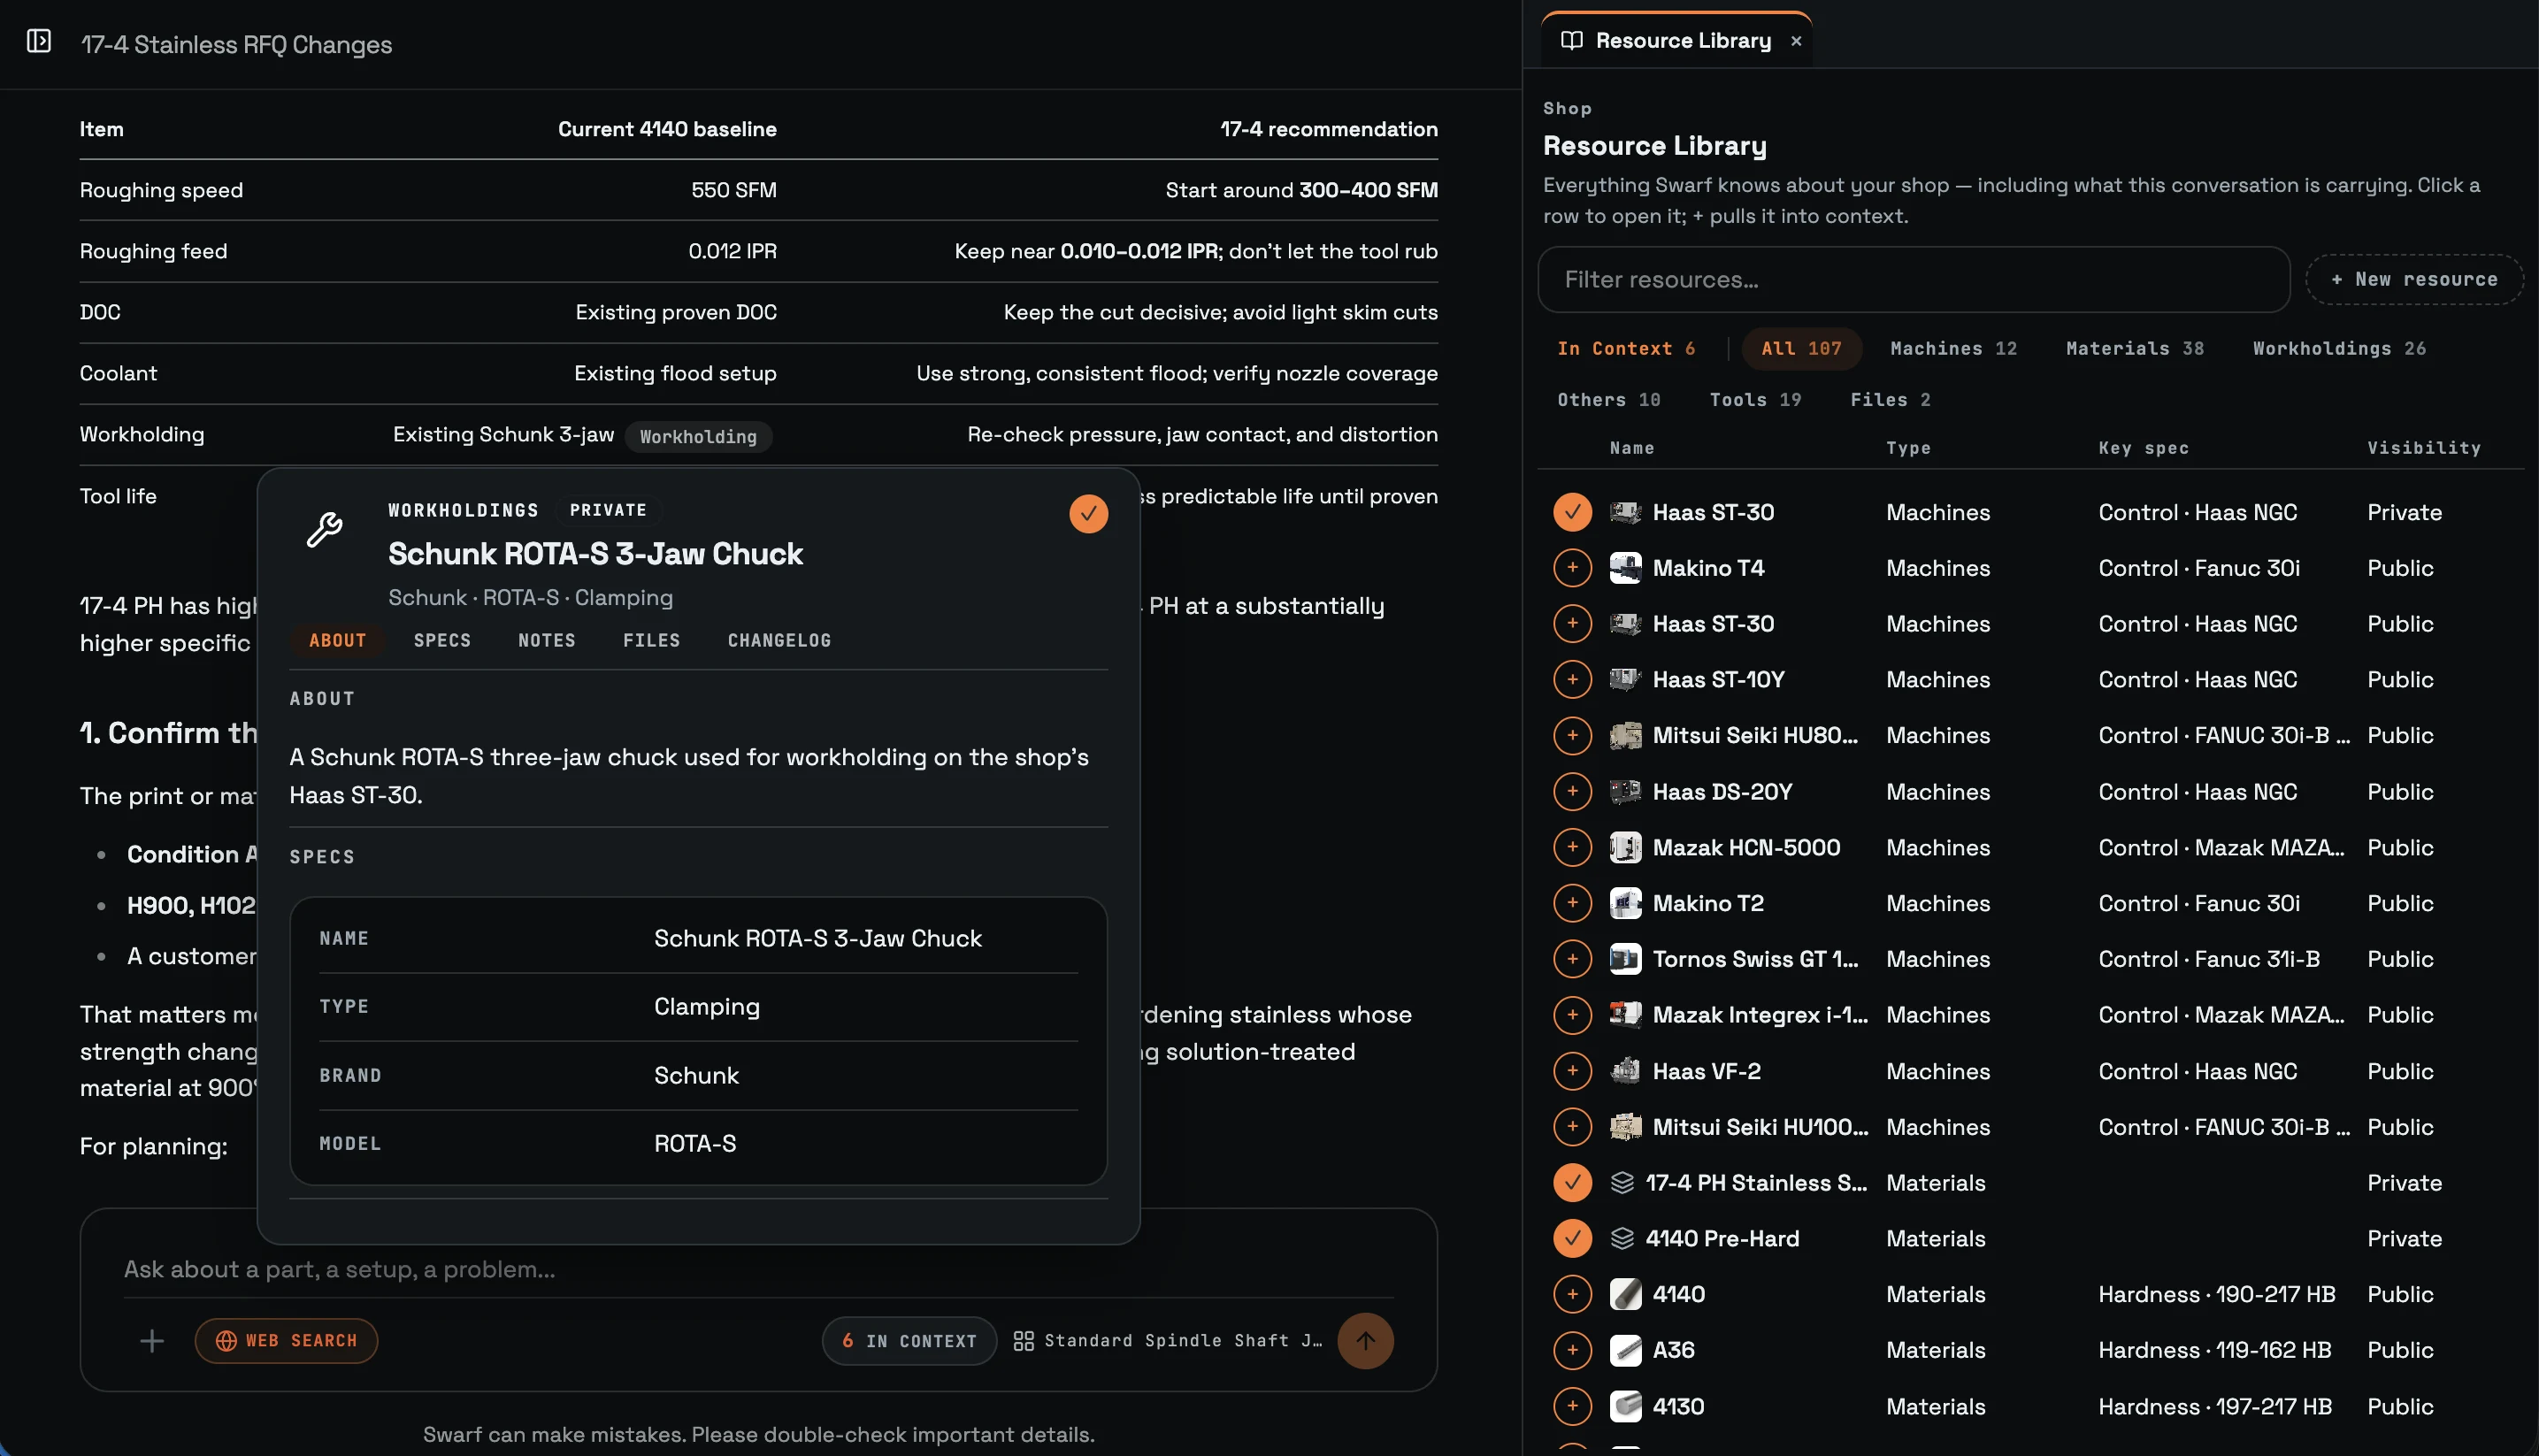Toggle the orange checkmark in the Schunk chuck popup
Image resolution: width=2539 pixels, height=1456 pixels.
coord(1088,514)
